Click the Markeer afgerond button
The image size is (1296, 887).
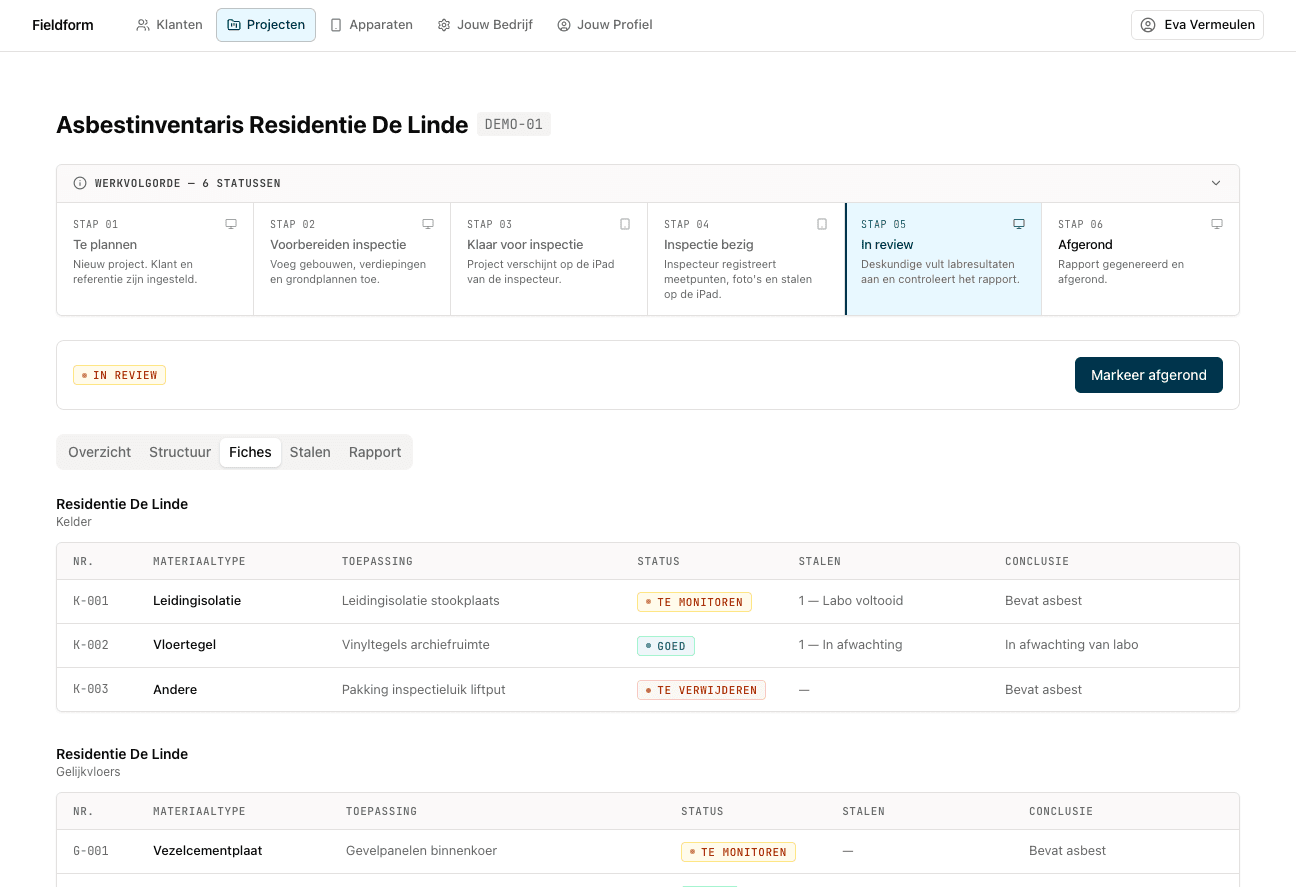coord(1149,375)
